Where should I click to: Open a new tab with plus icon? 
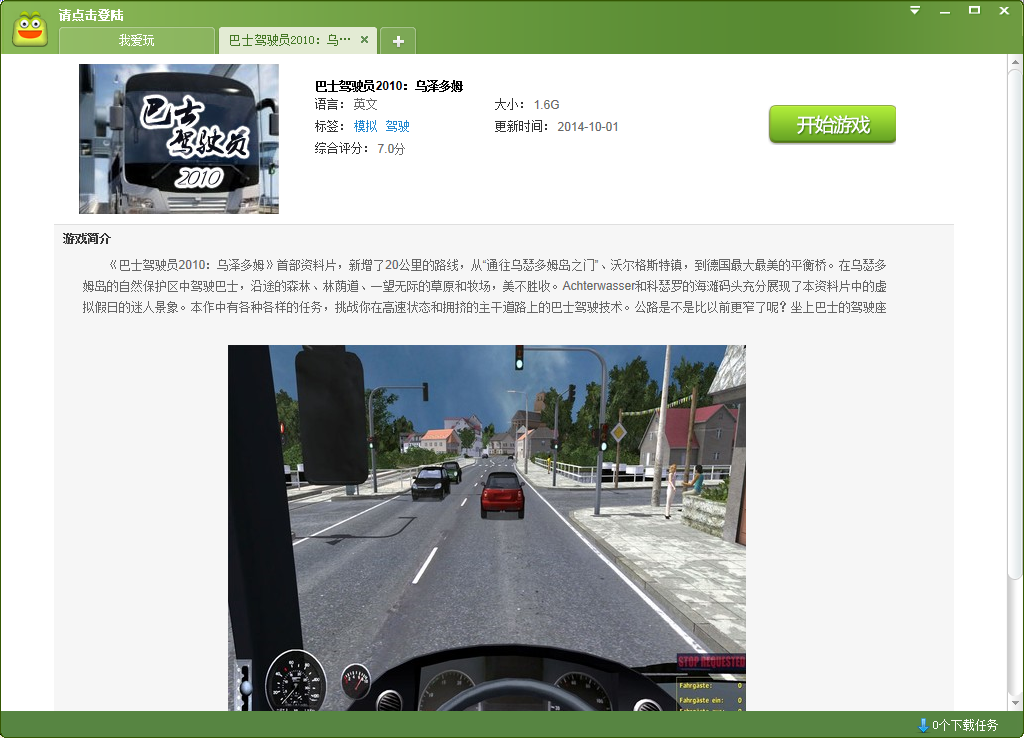[x=398, y=41]
